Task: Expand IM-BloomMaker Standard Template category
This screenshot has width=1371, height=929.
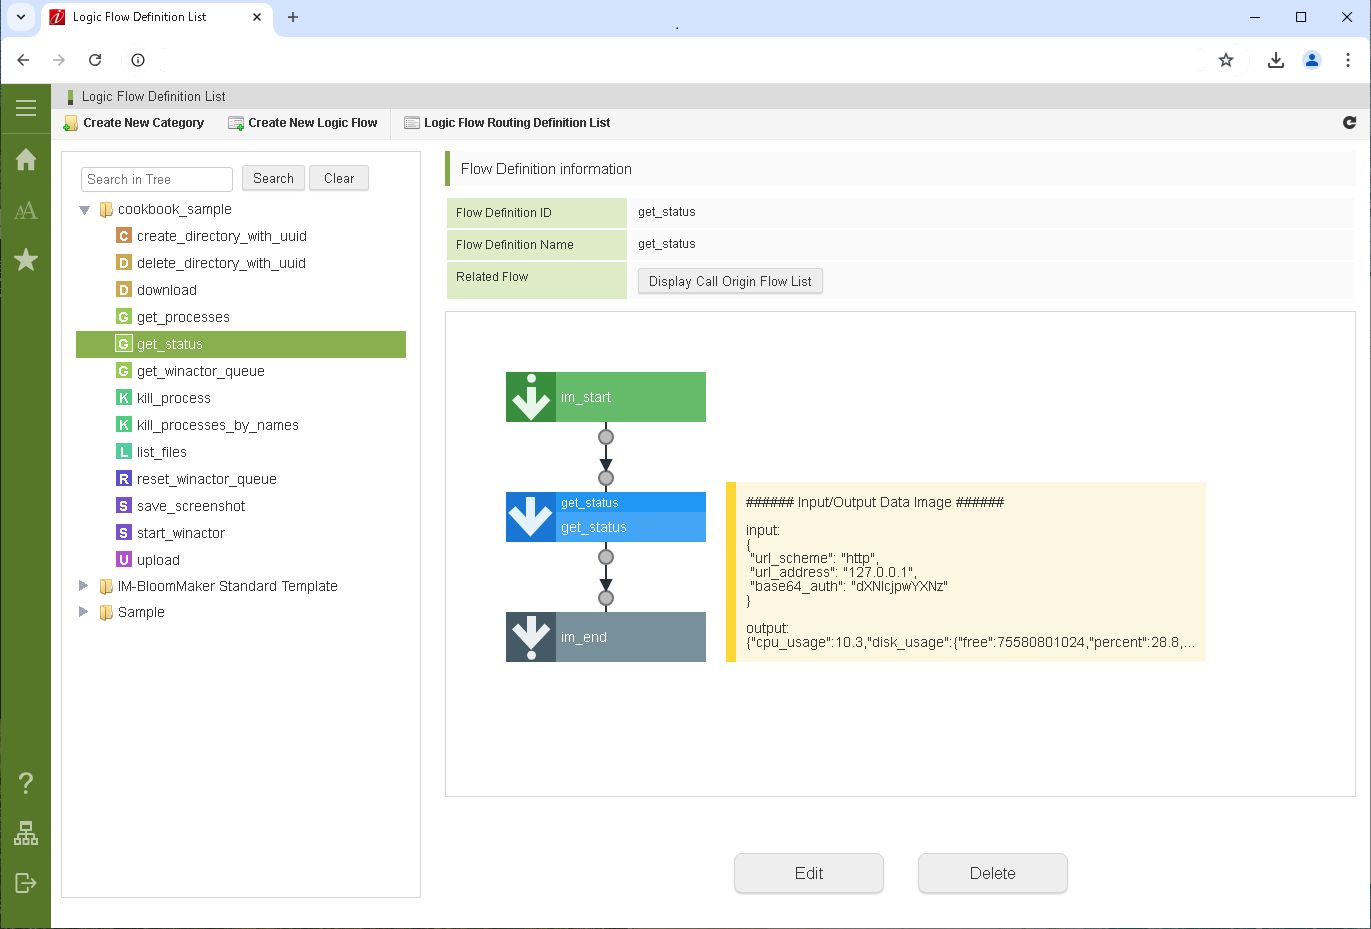Action: (84, 586)
